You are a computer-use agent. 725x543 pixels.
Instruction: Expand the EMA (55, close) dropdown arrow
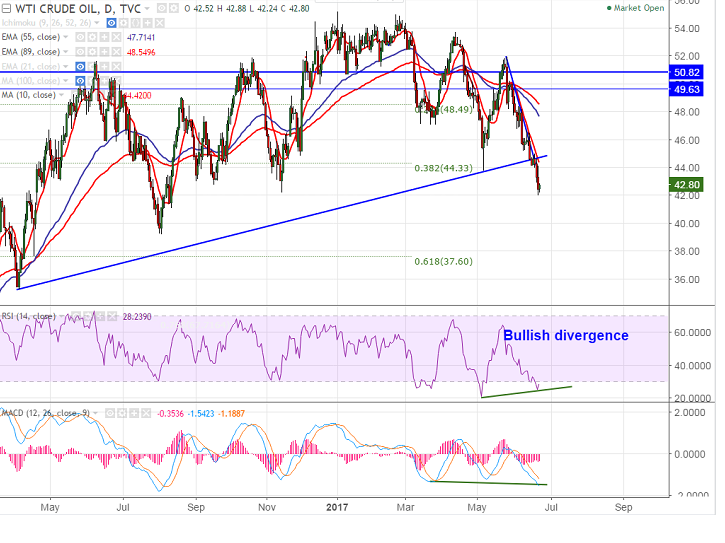66,37
